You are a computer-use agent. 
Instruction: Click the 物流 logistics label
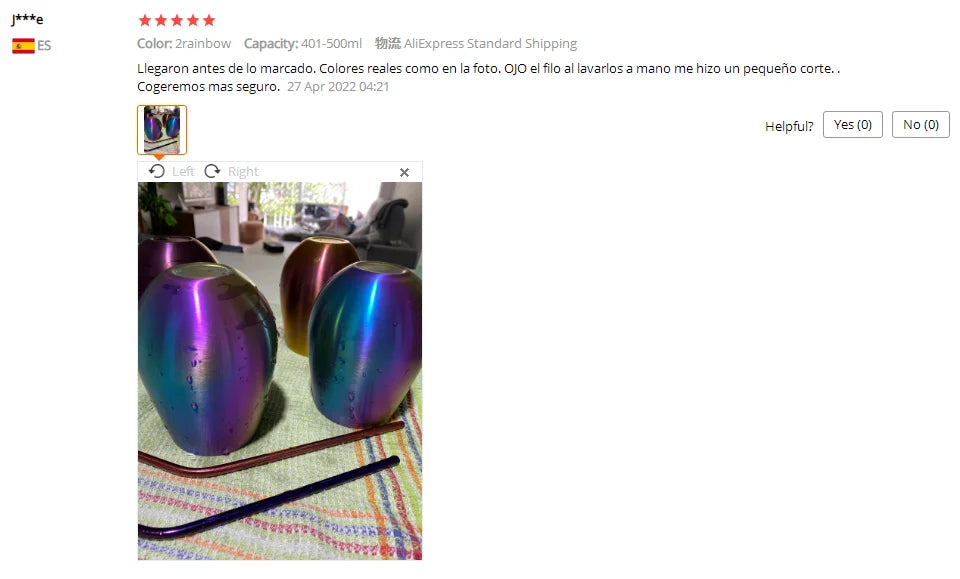388,43
